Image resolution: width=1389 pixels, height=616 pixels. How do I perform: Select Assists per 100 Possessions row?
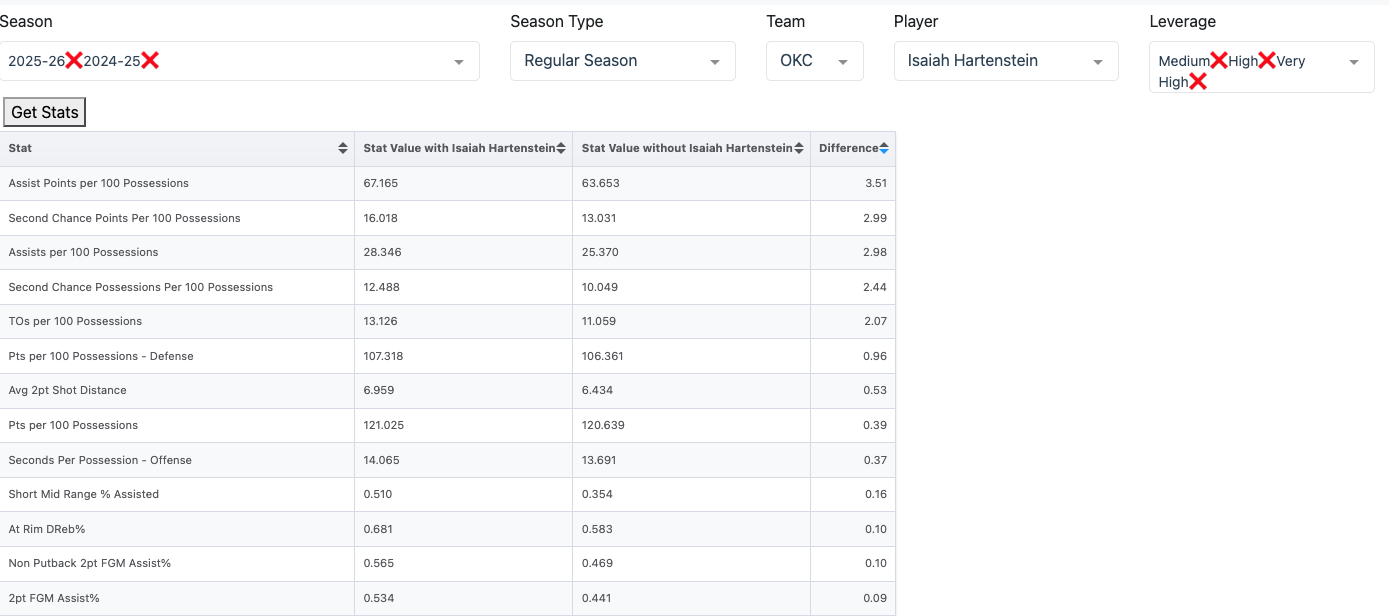pos(448,252)
